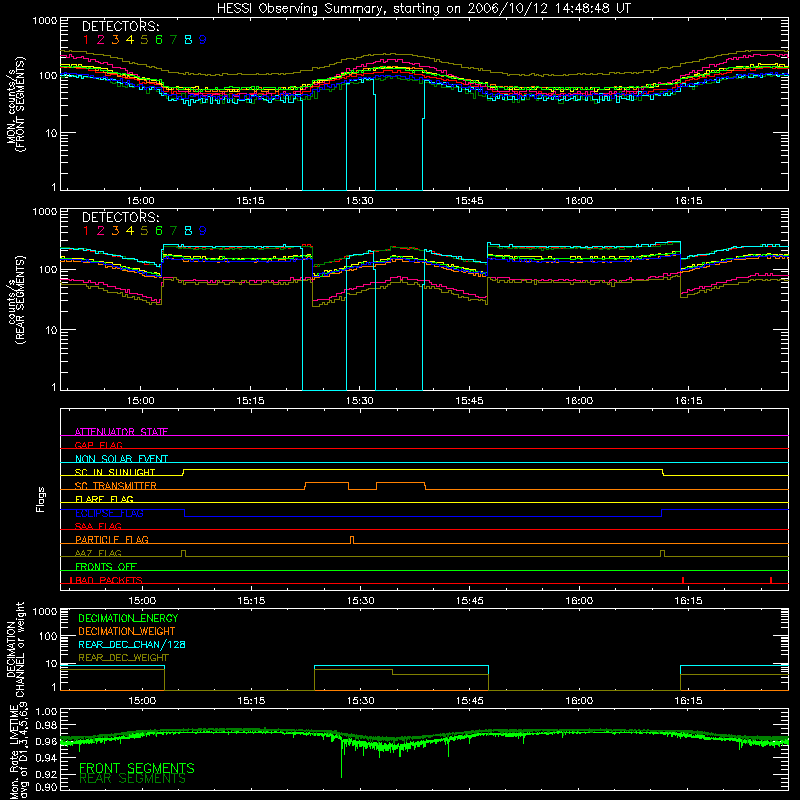Viewport: 800px width, 800px height.
Task: Click the NON SOLAR EVENT flag label
Action: pos(121,459)
